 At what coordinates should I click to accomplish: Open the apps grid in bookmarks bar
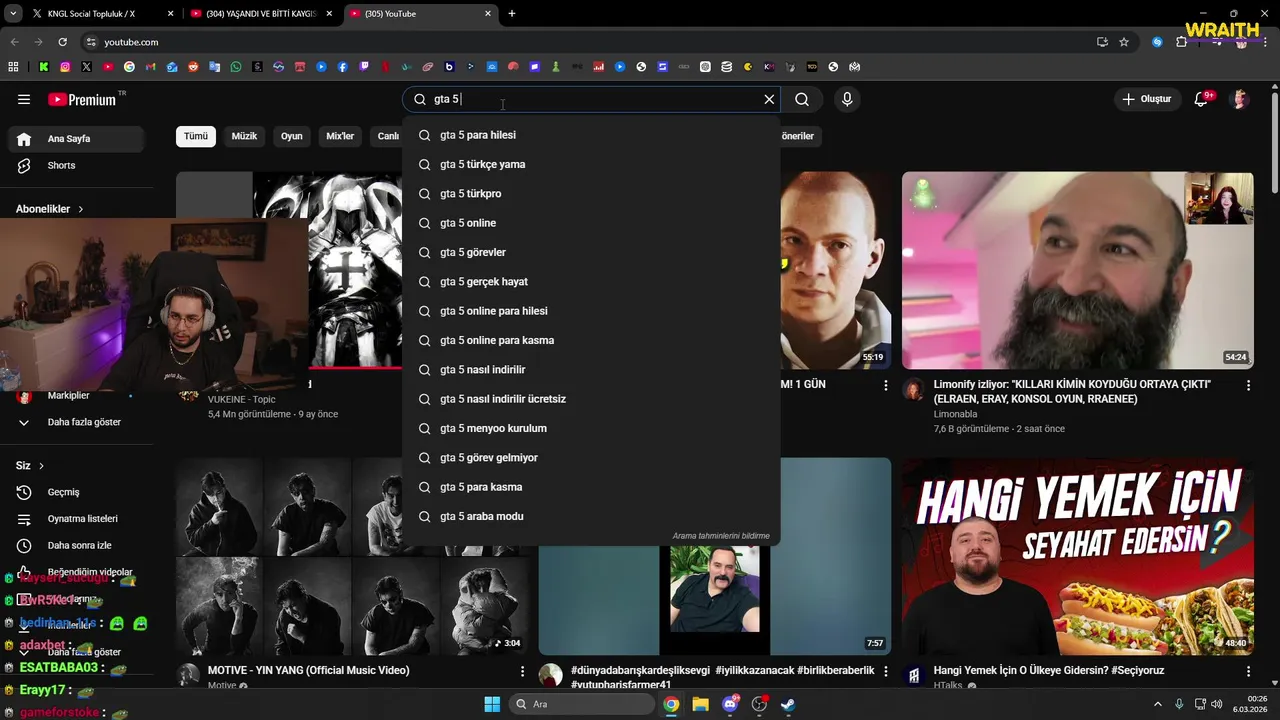coord(13,67)
